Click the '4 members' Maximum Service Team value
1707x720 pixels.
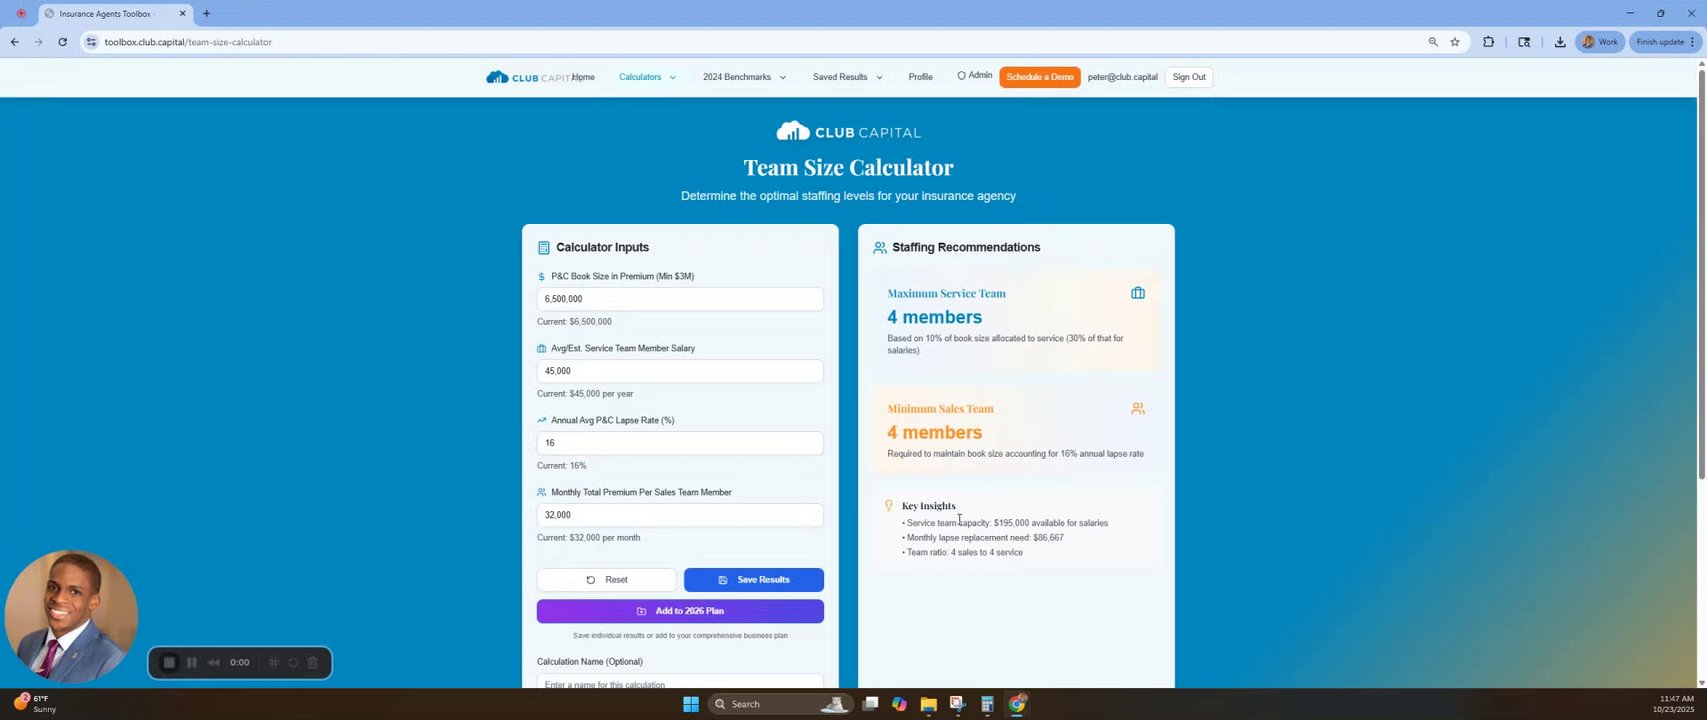pyautogui.click(x=934, y=317)
